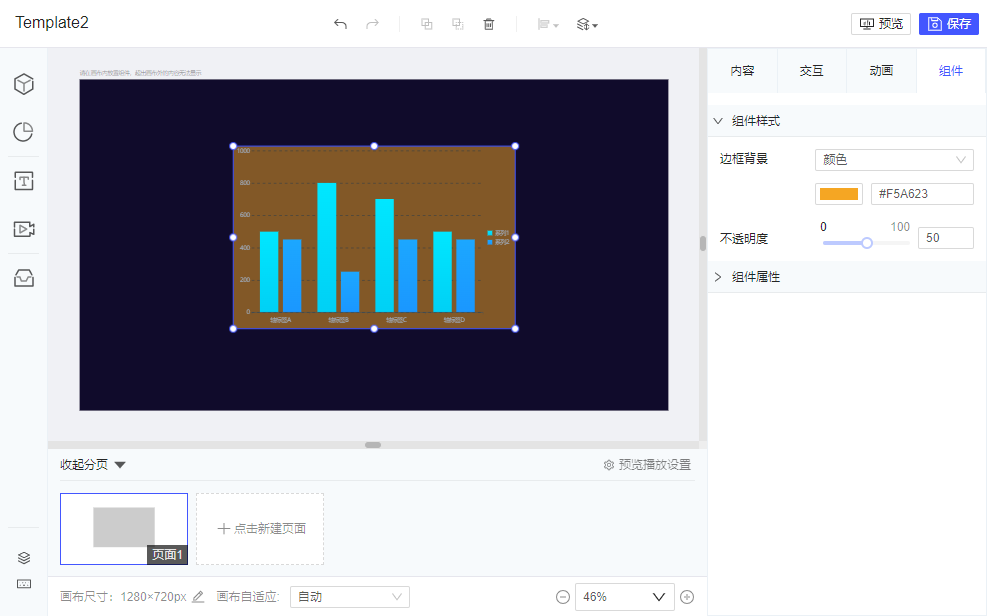
Task: Switch to the 内容 tab
Action: [742, 70]
